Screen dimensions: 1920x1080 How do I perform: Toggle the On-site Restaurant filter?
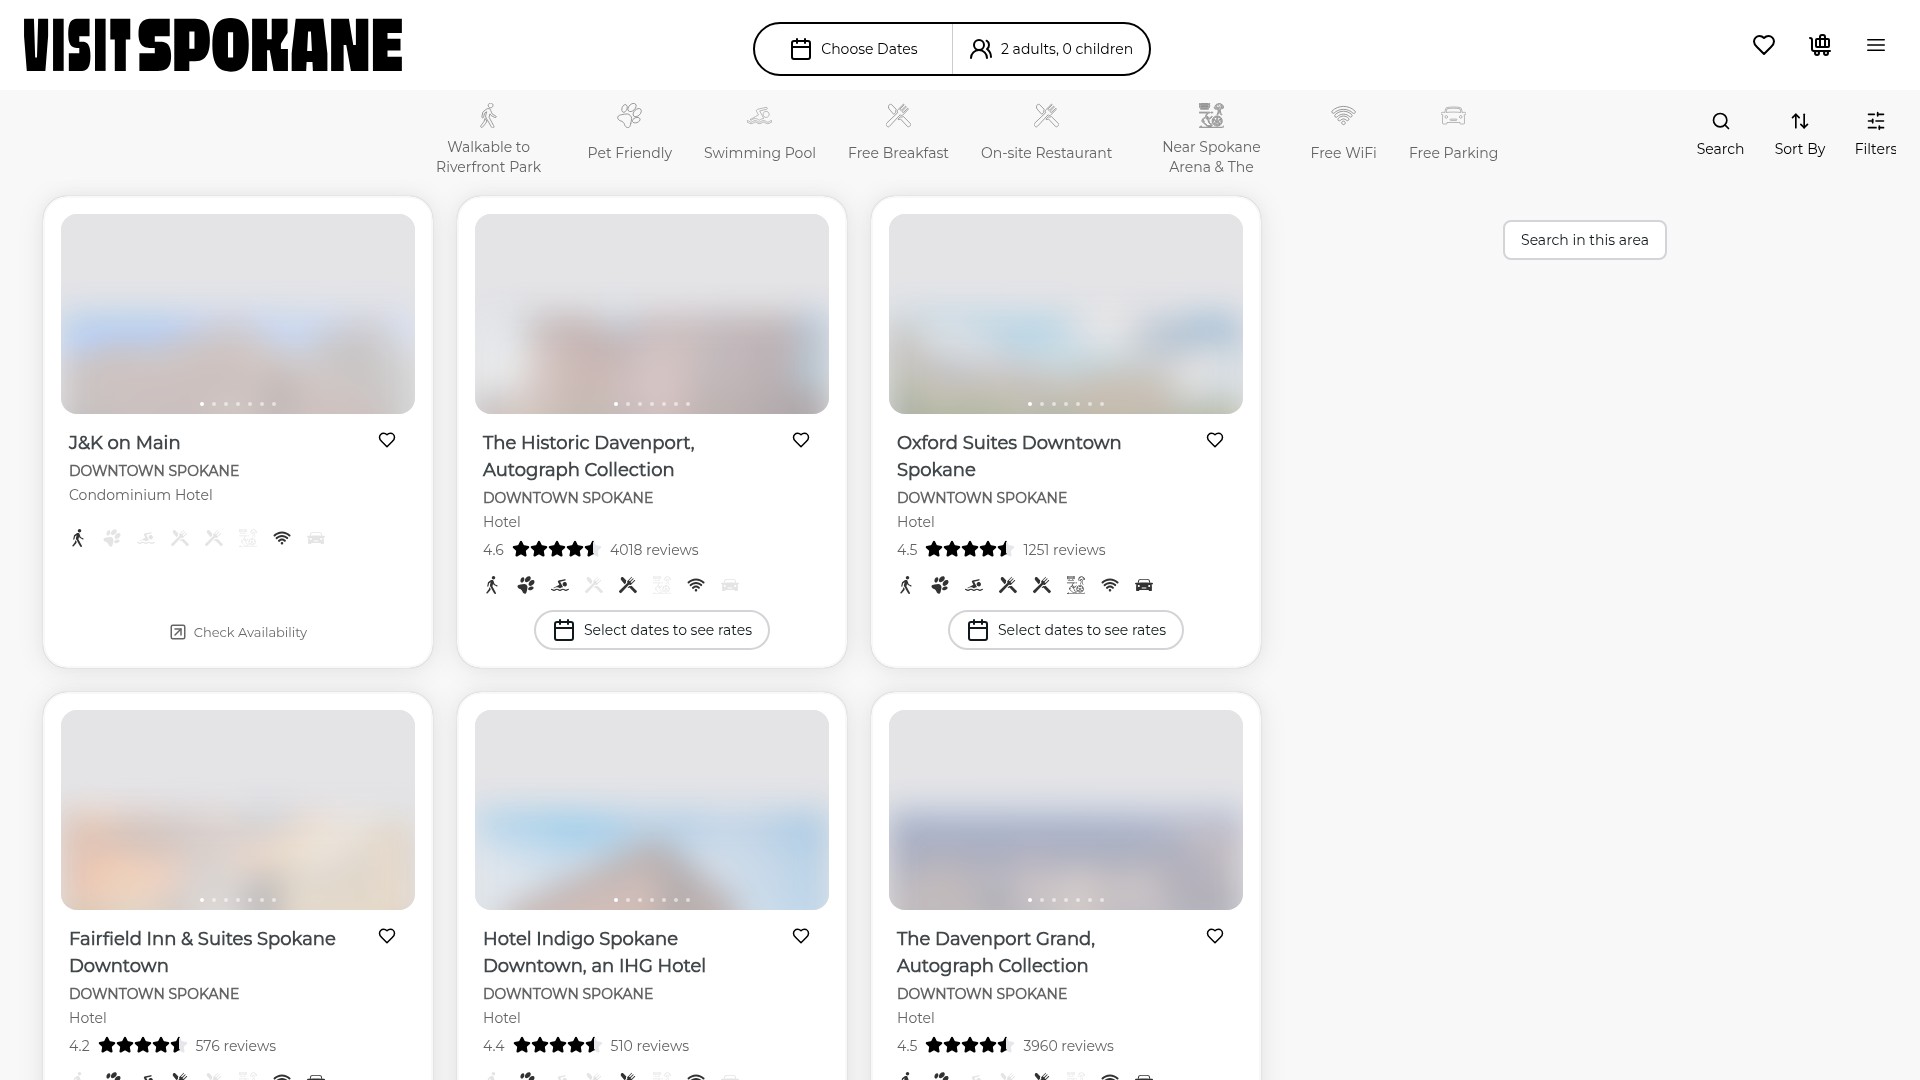[1046, 132]
